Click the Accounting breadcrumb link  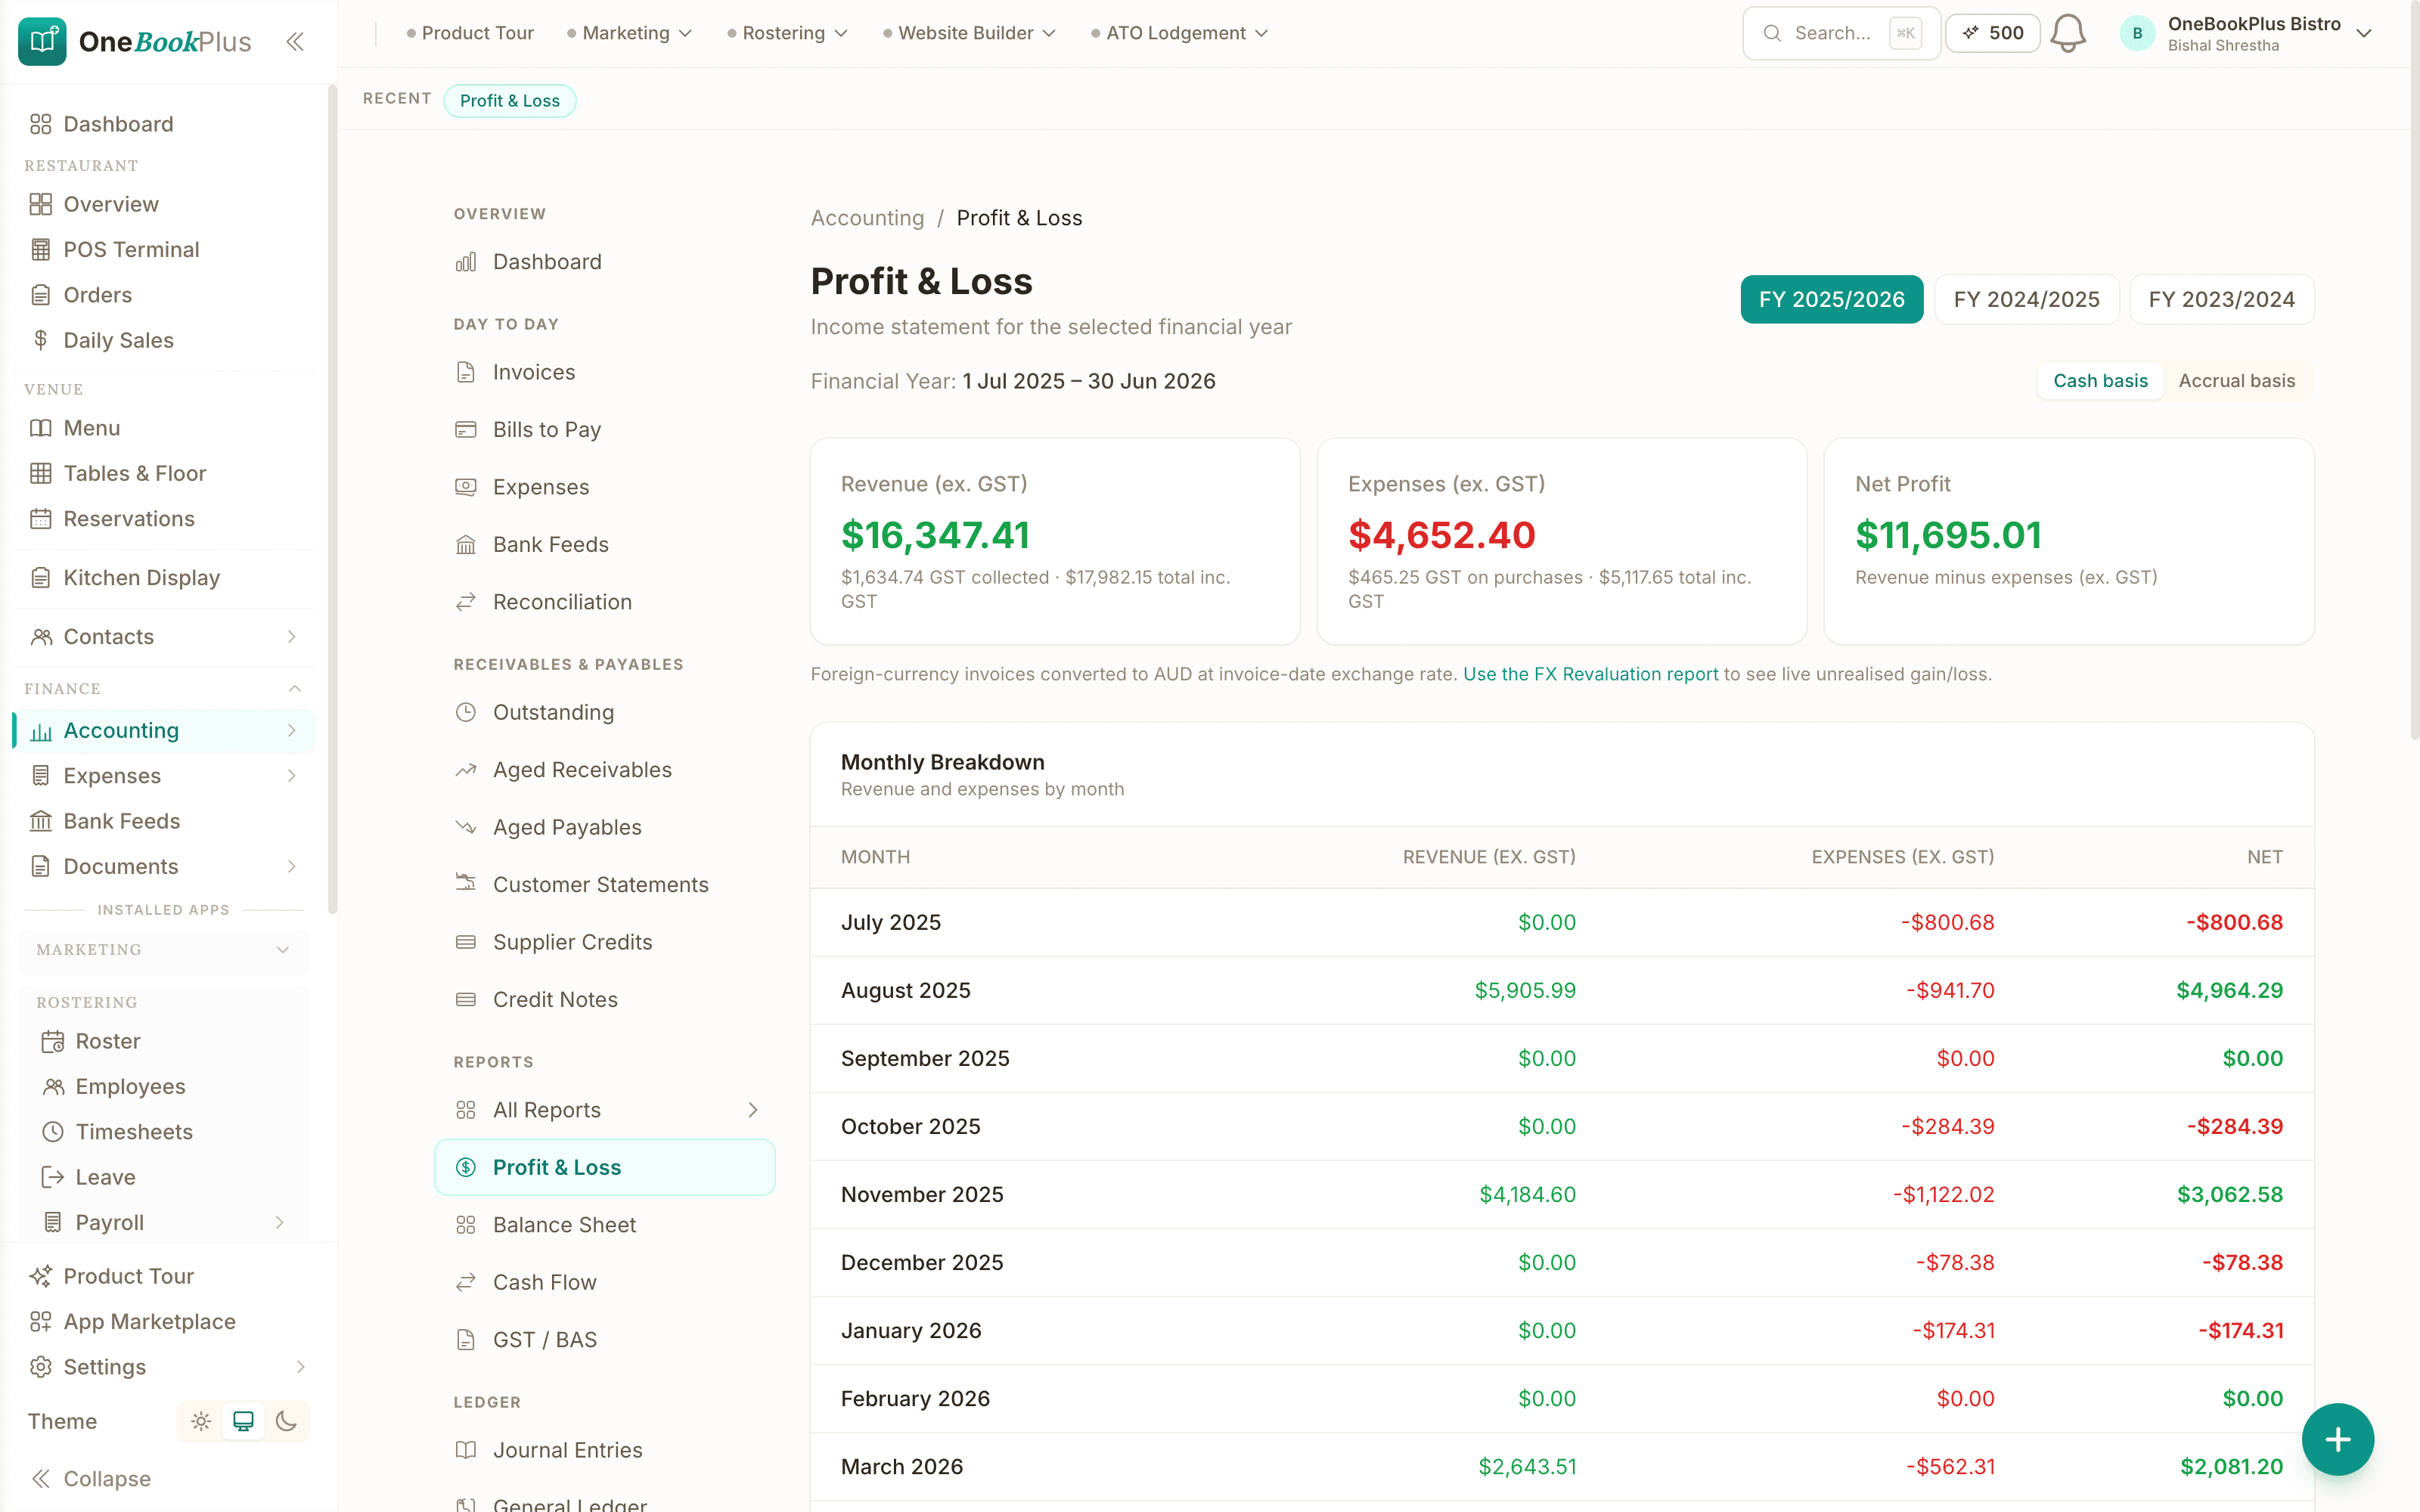pos(867,218)
